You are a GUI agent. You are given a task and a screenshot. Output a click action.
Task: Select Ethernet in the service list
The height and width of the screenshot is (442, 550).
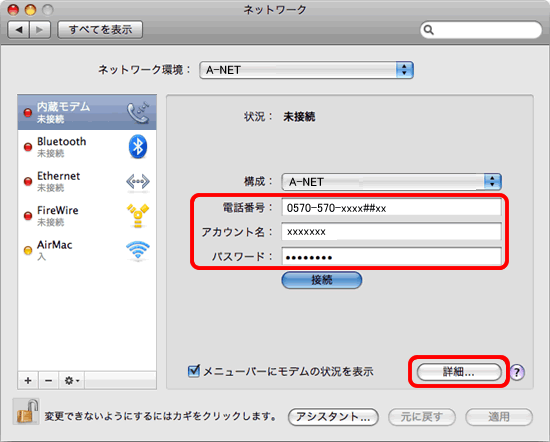pos(87,181)
